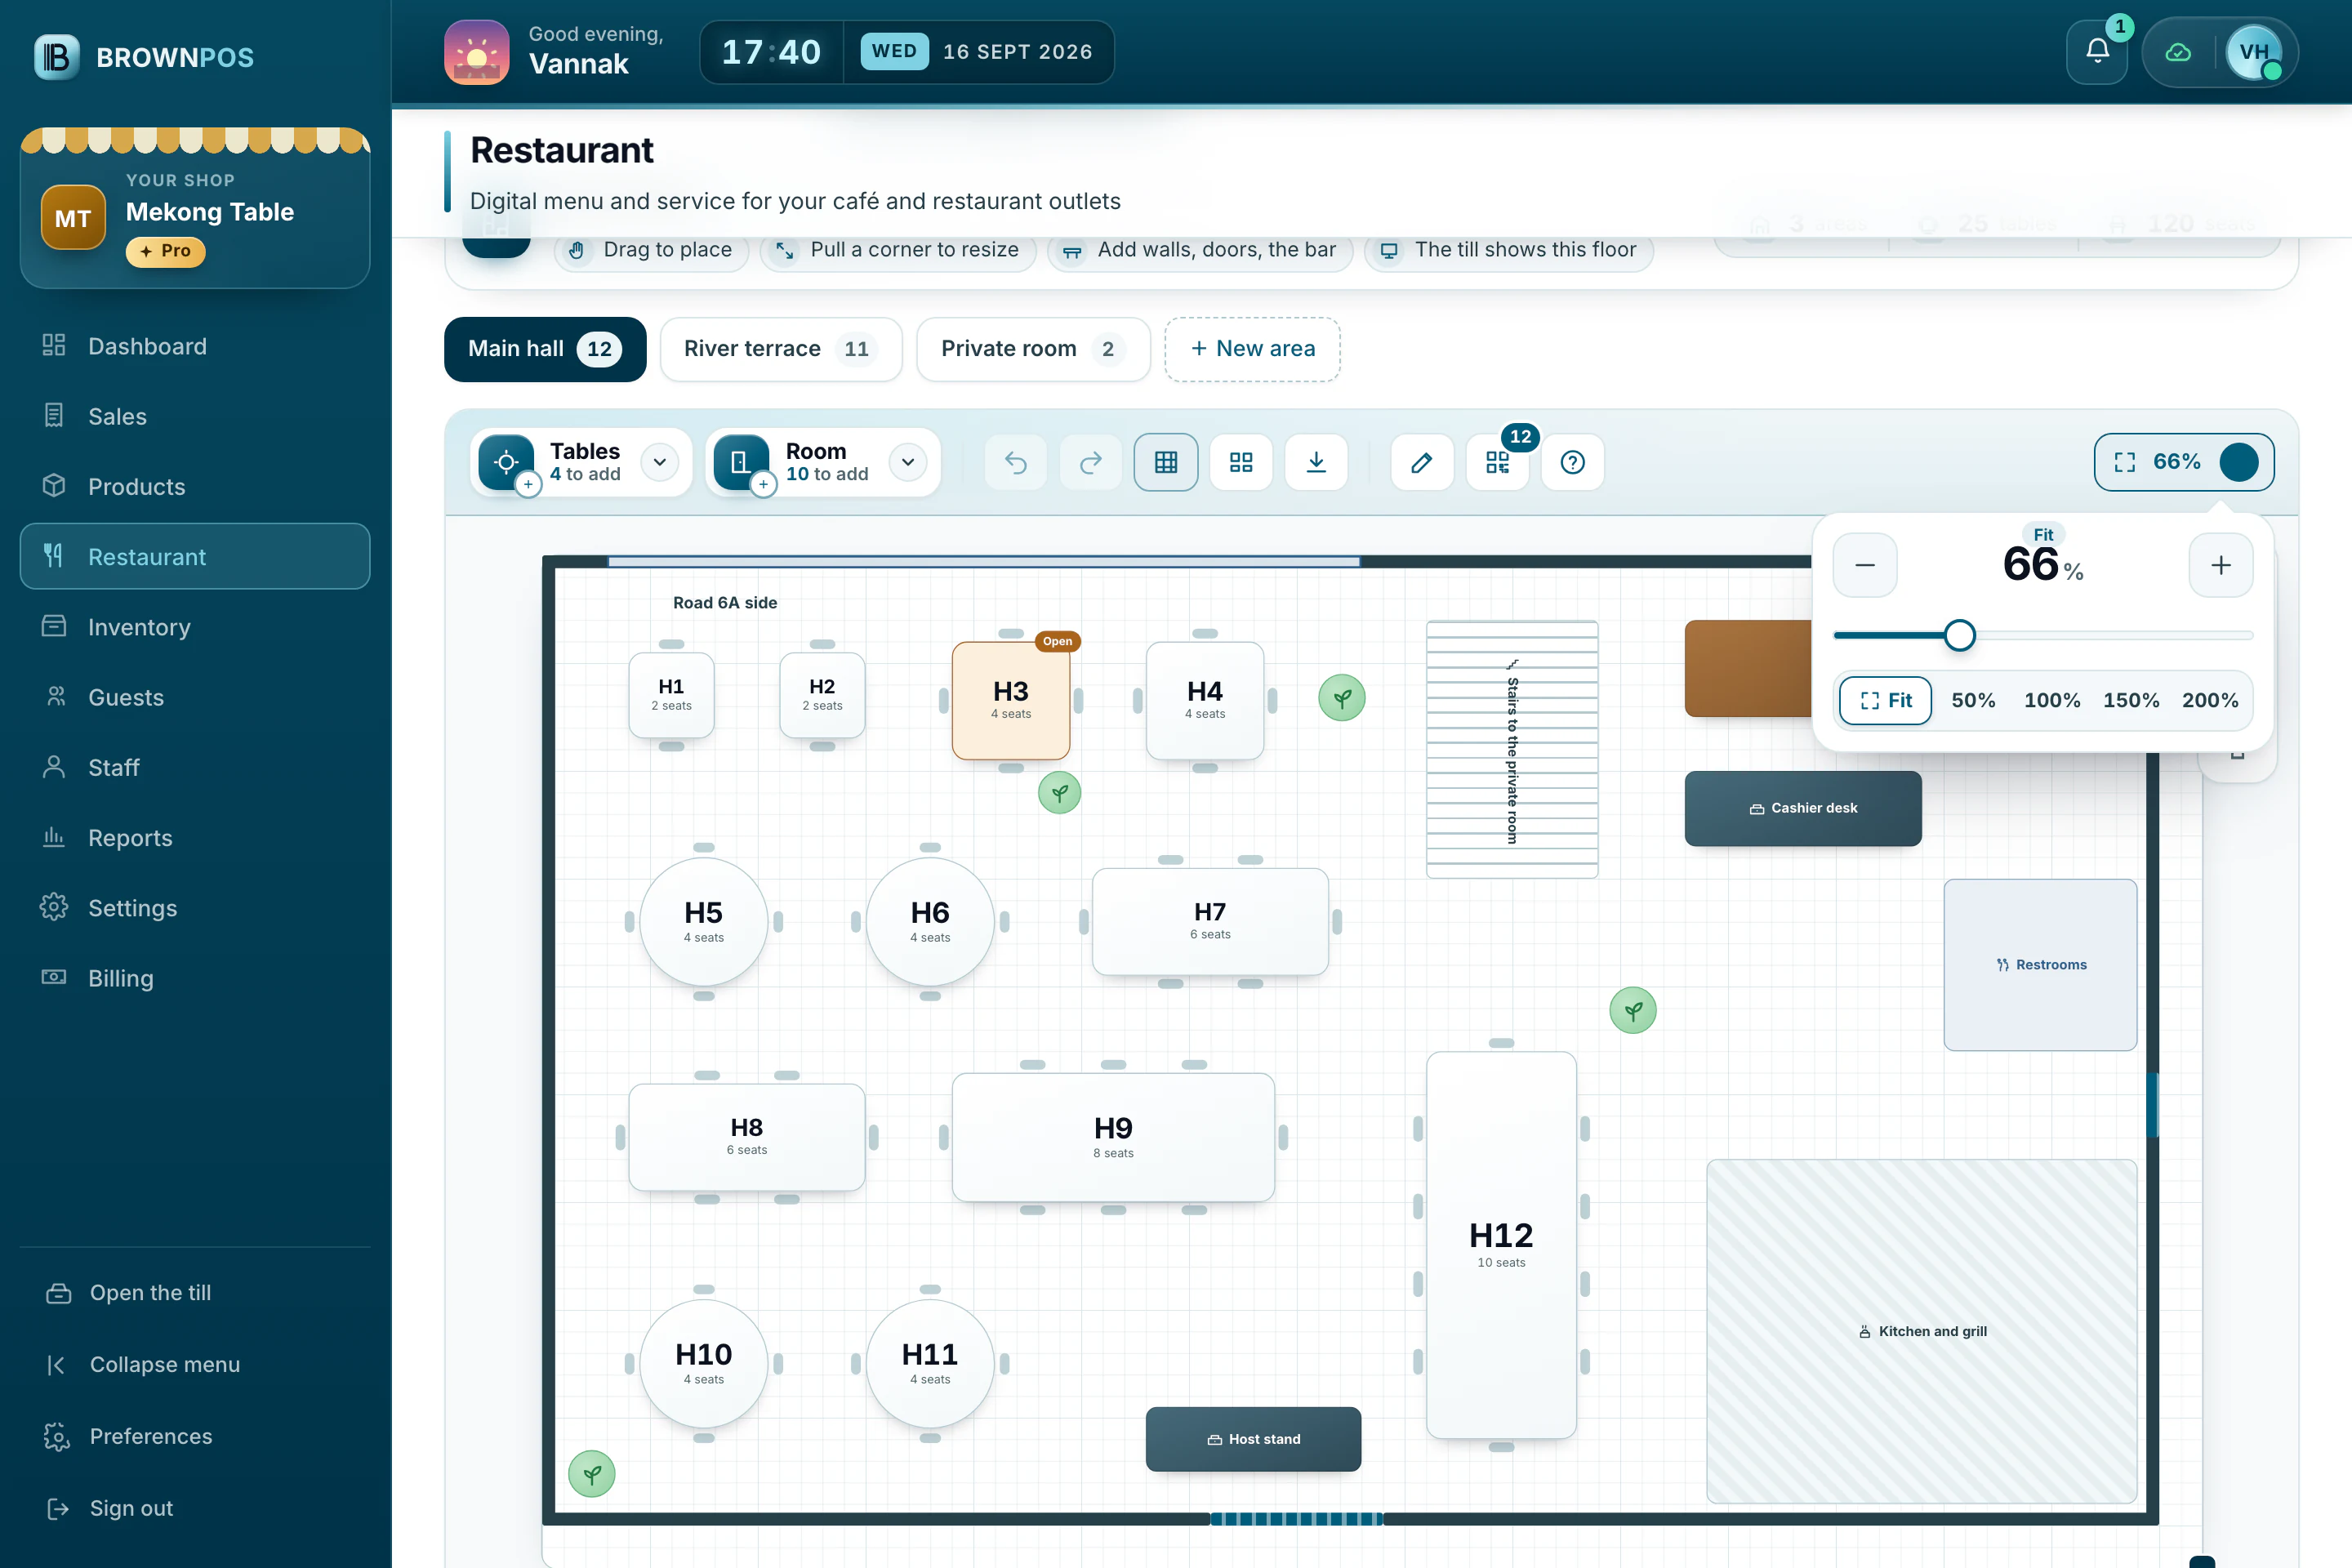Increase zoom with the plus button
Screen dimensions: 2352x1568
pyautogui.click(x=2221, y=565)
